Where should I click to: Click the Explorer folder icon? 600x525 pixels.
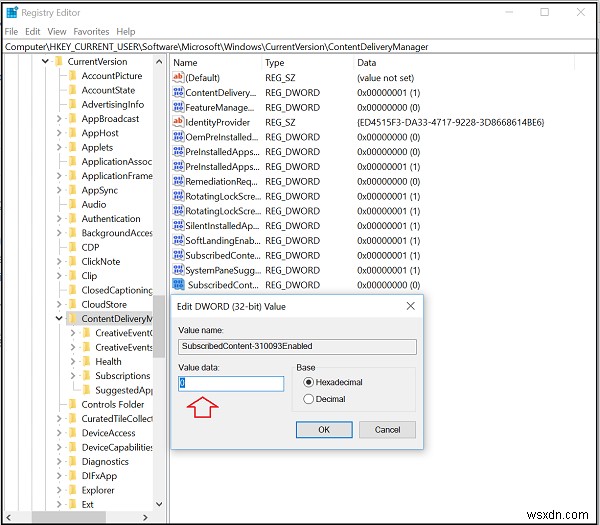[x=72, y=490]
